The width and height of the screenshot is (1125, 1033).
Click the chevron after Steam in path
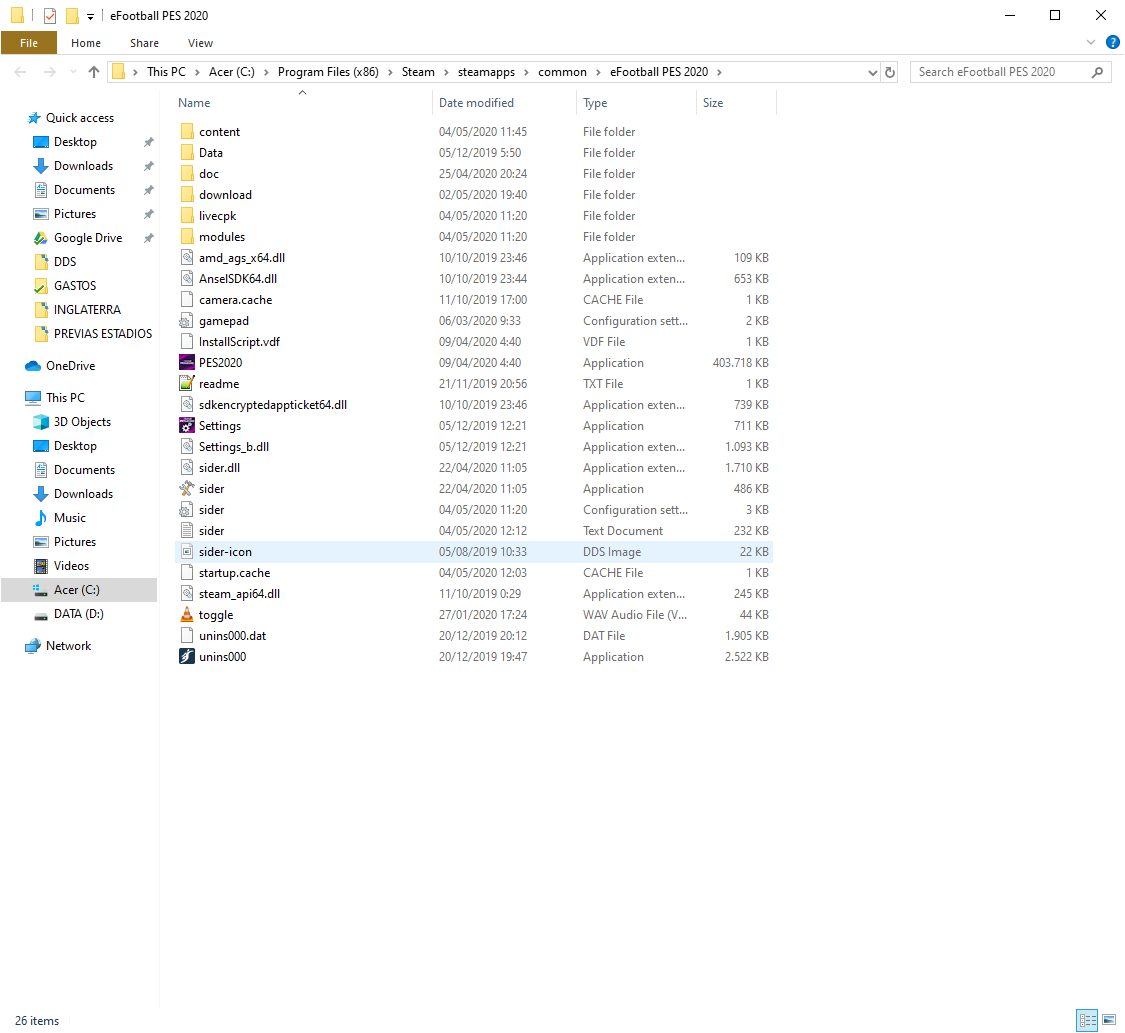point(446,72)
